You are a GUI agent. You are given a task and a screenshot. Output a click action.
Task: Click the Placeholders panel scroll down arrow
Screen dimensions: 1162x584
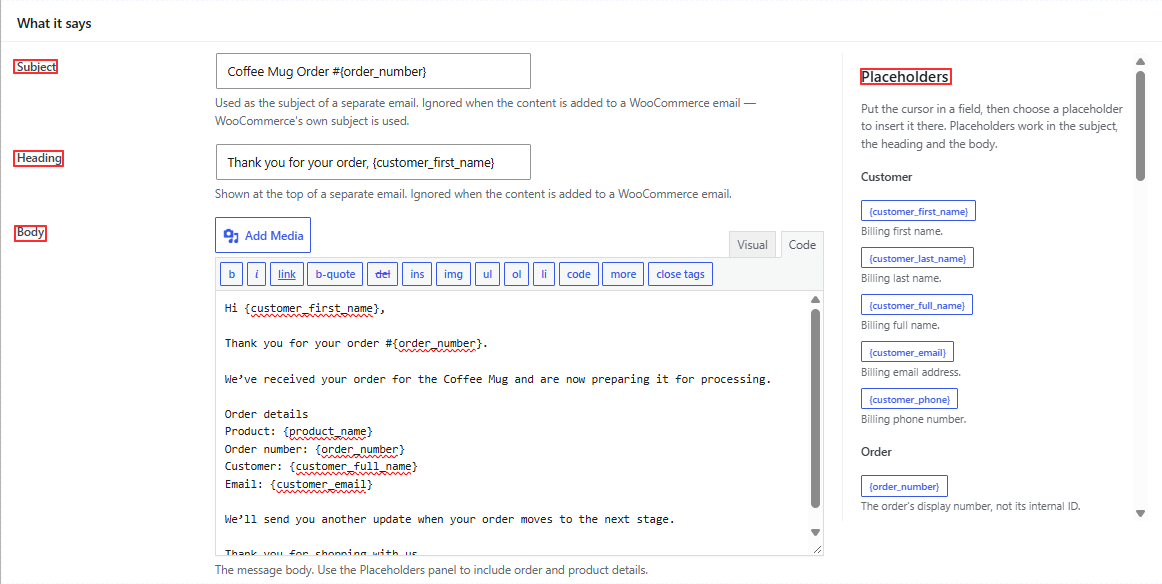click(1141, 513)
